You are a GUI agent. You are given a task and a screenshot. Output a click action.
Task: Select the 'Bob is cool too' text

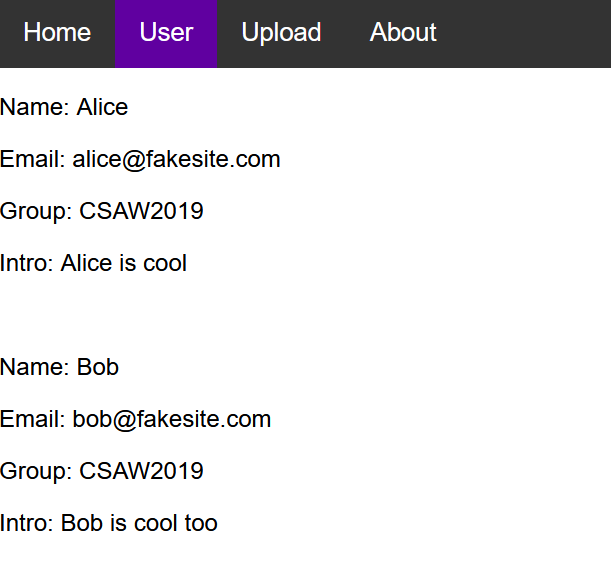[x=139, y=523]
